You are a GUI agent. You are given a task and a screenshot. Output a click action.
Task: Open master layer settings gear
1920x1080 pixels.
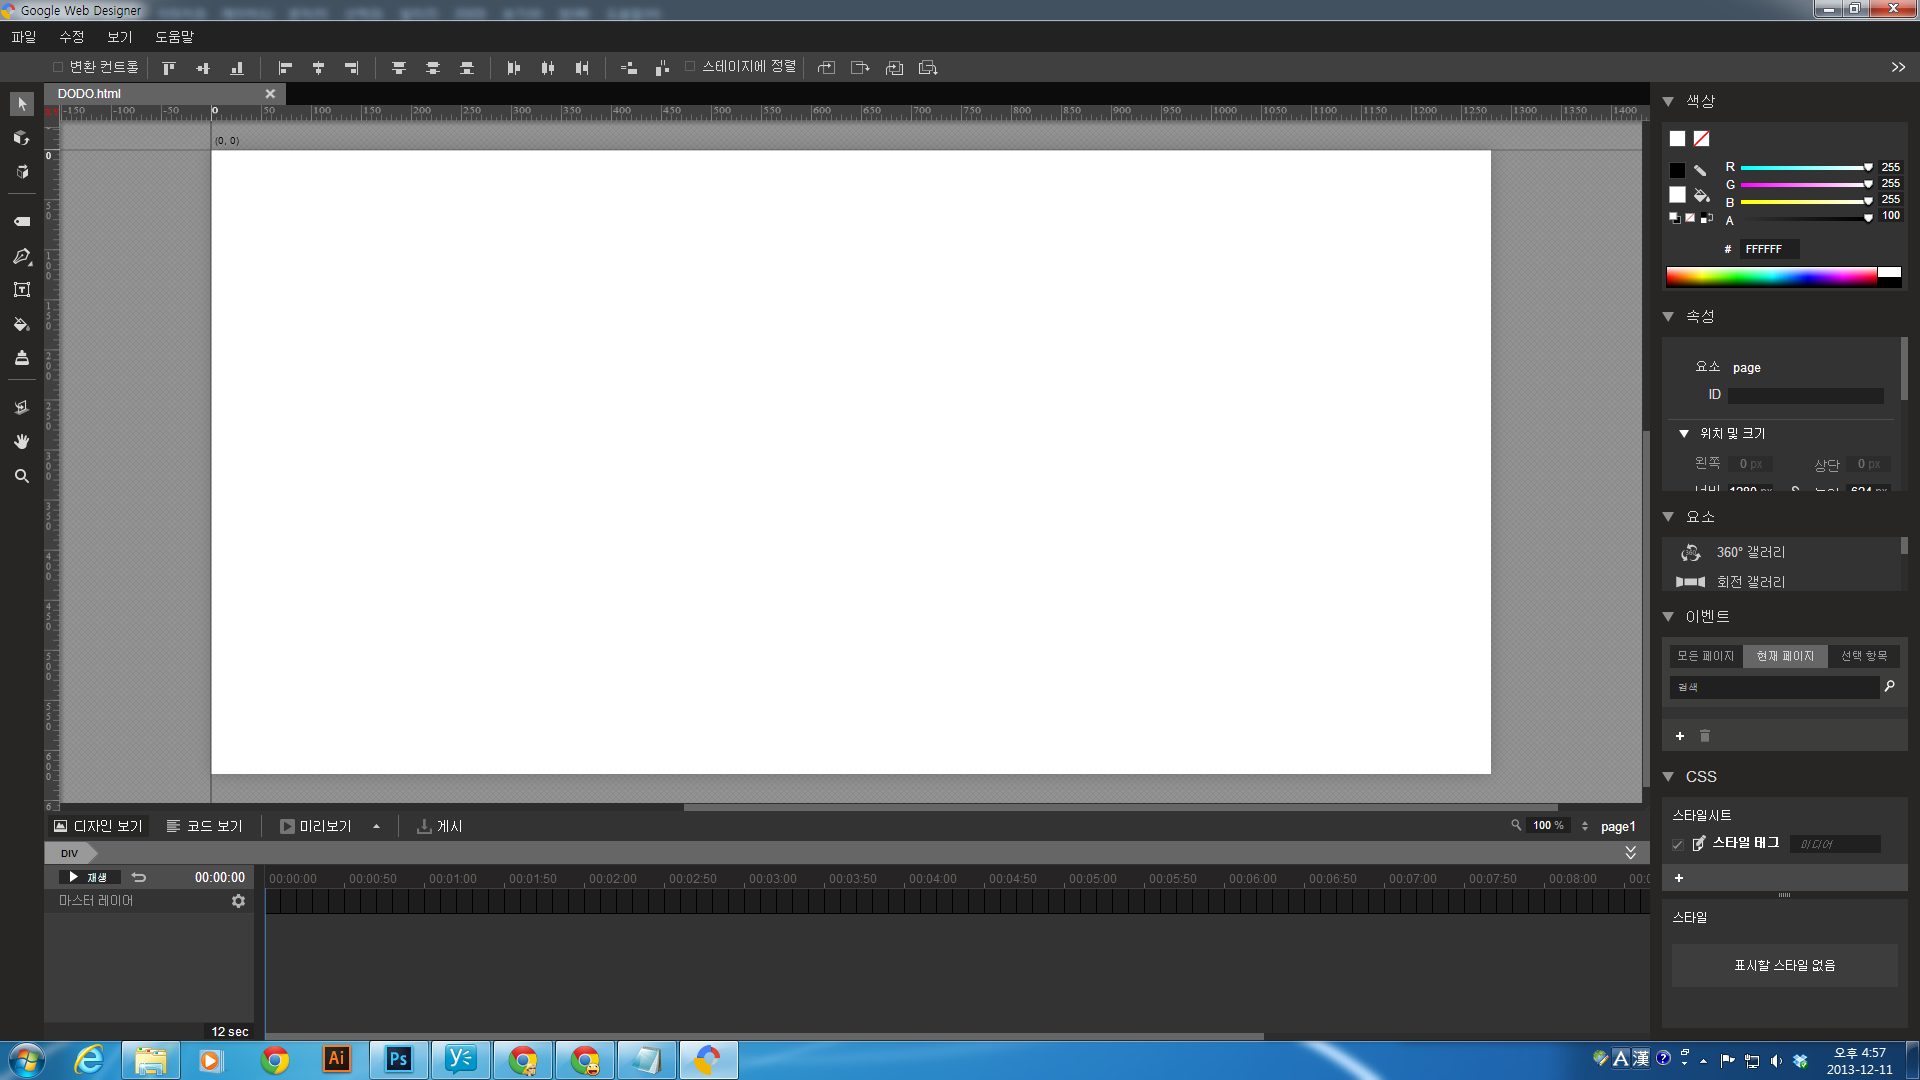coord(238,901)
